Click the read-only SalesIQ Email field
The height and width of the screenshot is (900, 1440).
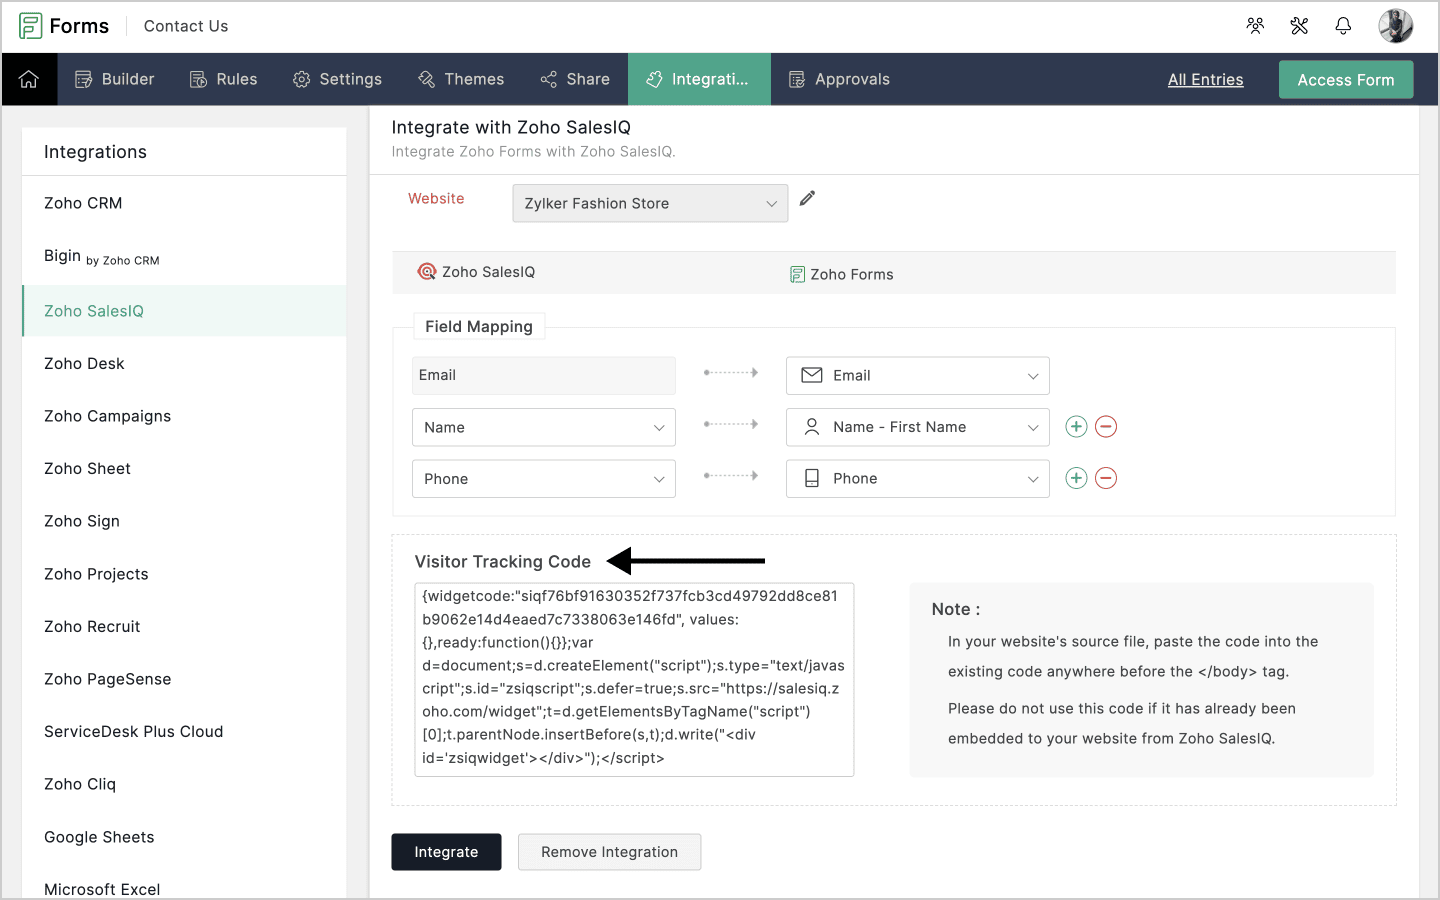[544, 376]
